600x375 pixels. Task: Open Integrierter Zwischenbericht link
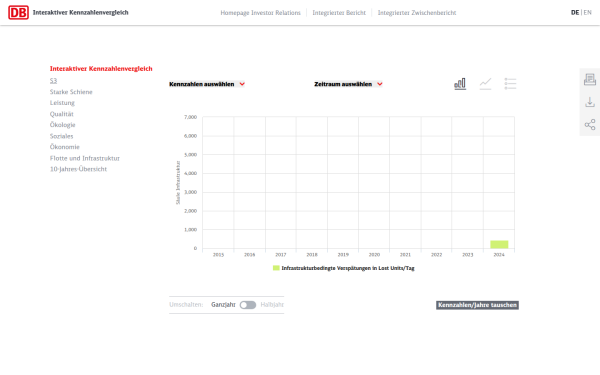click(x=417, y=13)
